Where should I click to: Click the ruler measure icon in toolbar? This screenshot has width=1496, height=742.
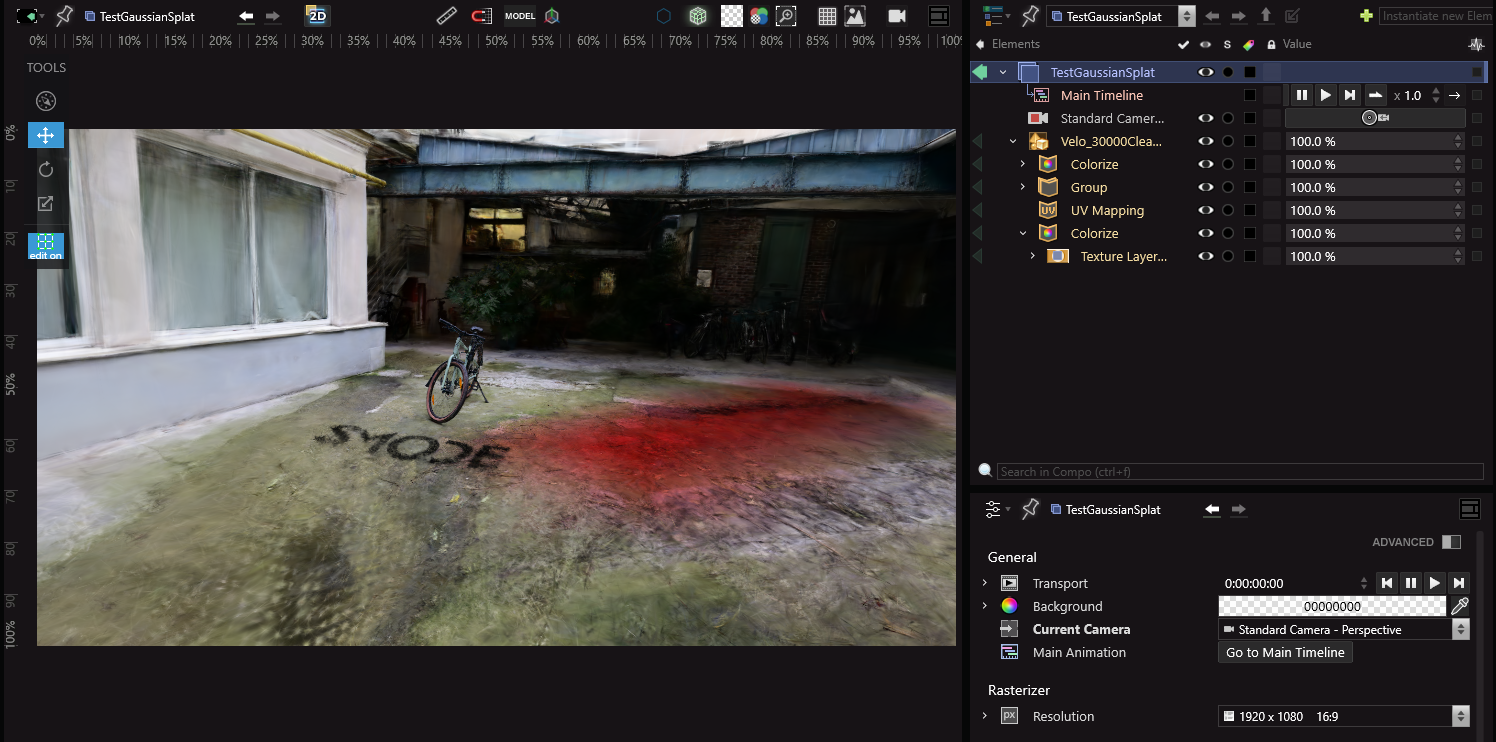point(447,16)
